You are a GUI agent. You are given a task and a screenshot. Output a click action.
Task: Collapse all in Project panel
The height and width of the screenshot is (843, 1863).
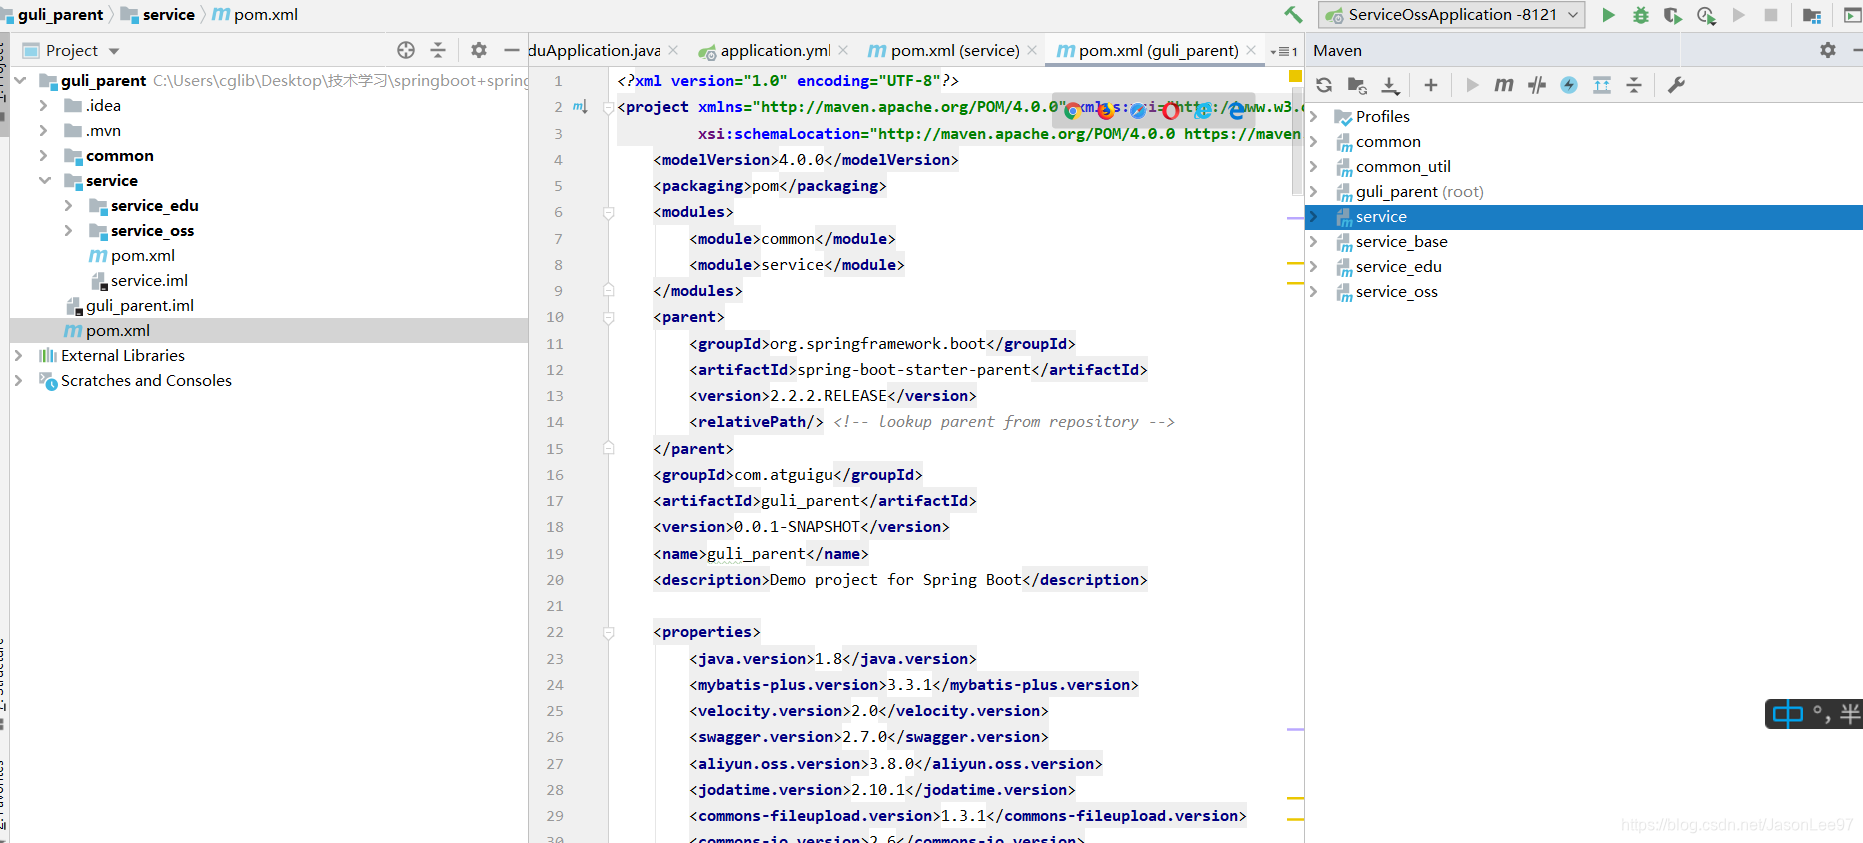pyautogui.click(x=438, y=50)
